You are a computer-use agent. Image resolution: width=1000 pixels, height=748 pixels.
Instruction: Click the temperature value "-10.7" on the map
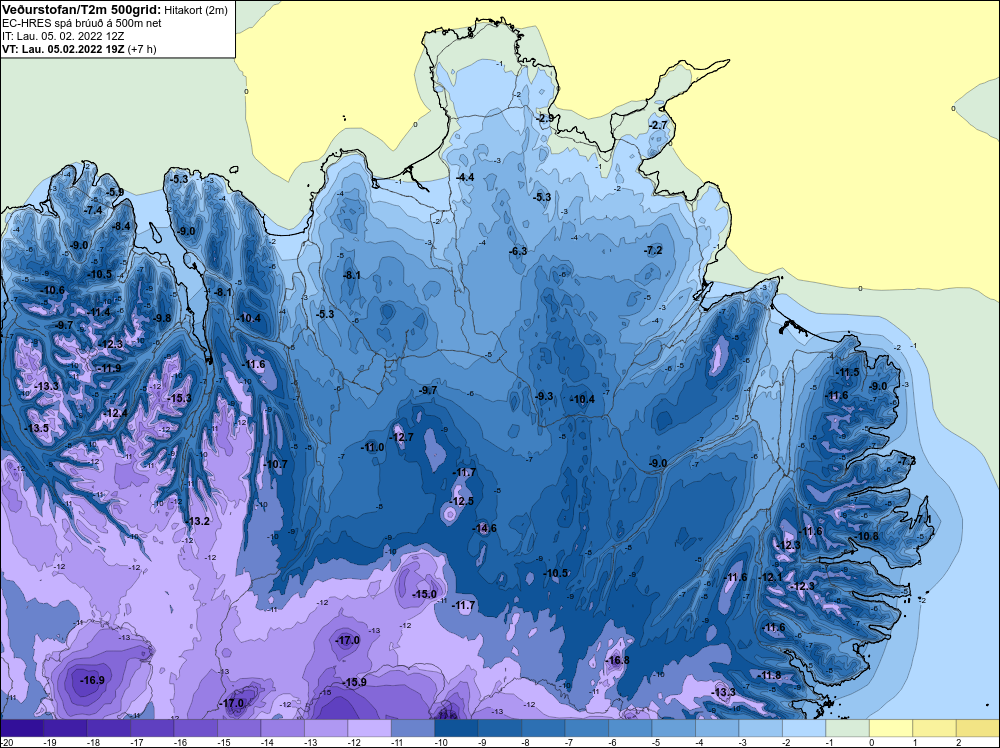(275, 464)
